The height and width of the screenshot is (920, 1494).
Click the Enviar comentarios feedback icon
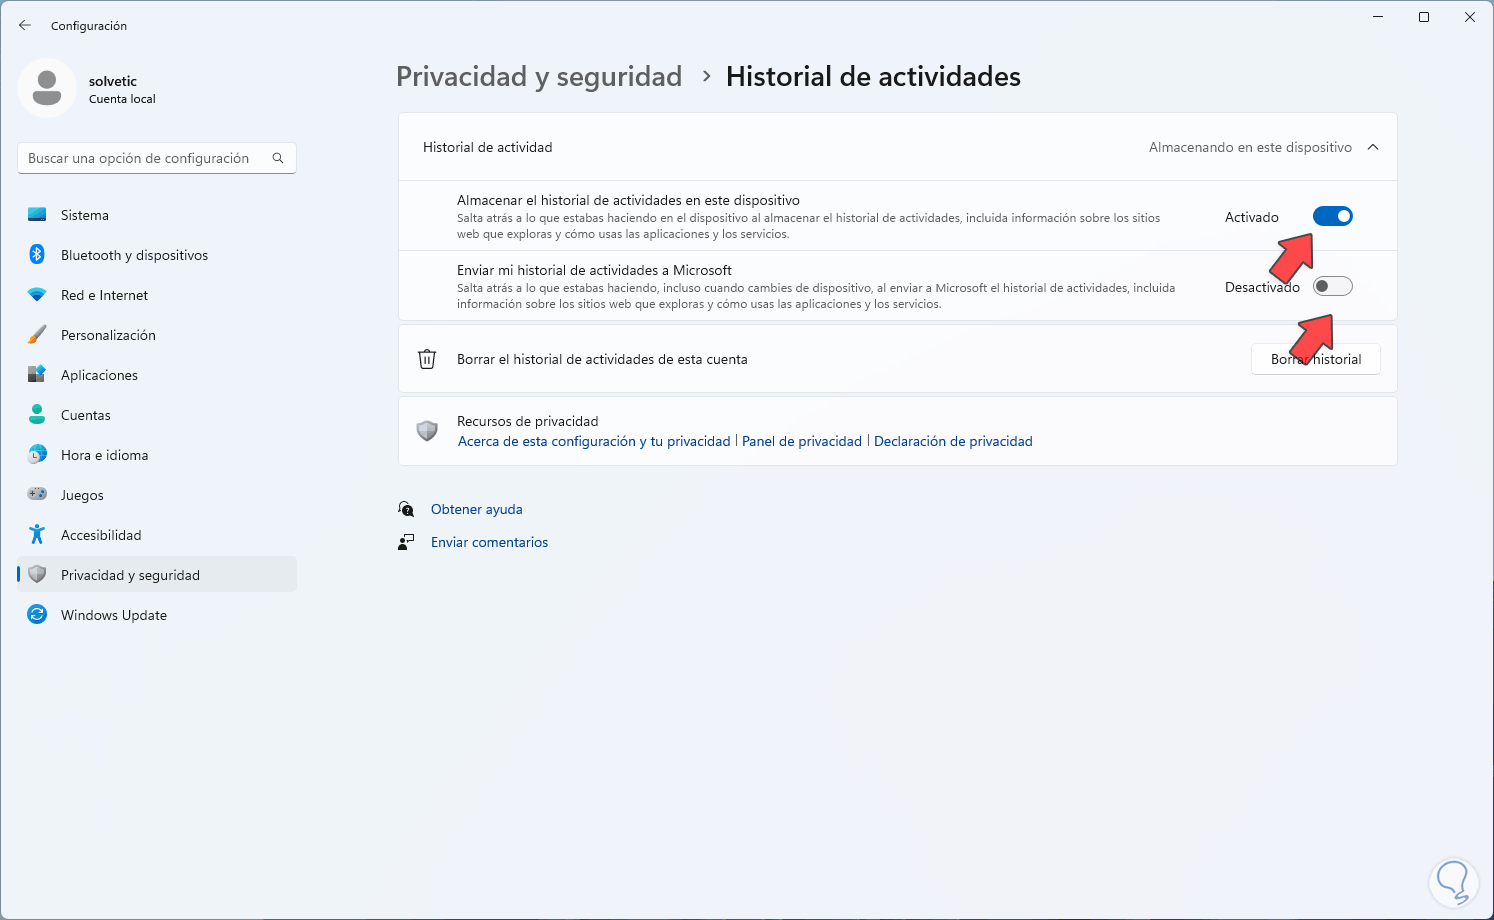[406, 542]
